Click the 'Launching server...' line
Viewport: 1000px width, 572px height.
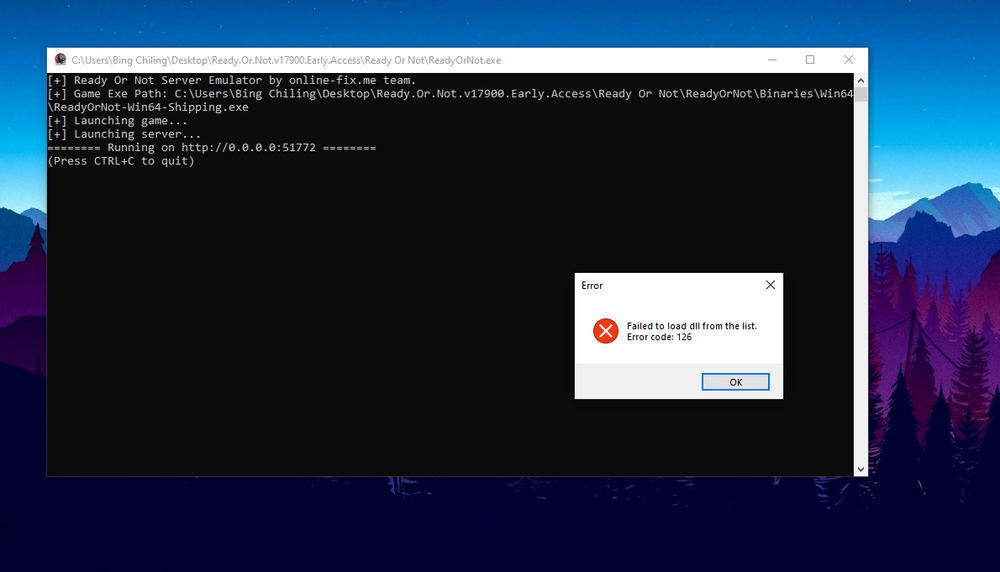pyautogui.click(x=124, y=134)
